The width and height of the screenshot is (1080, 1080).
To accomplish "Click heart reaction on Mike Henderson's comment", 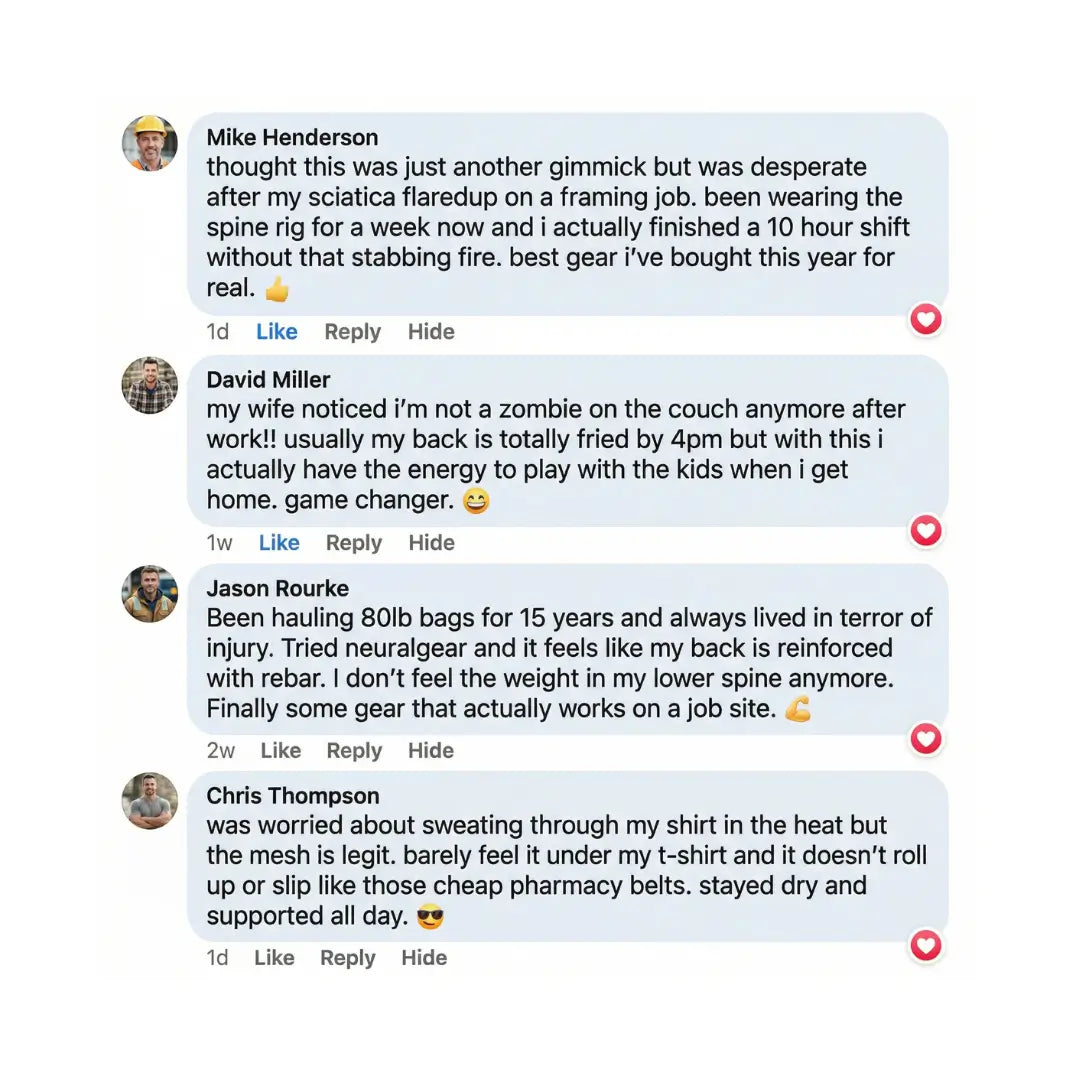I will tap(927, 319).
